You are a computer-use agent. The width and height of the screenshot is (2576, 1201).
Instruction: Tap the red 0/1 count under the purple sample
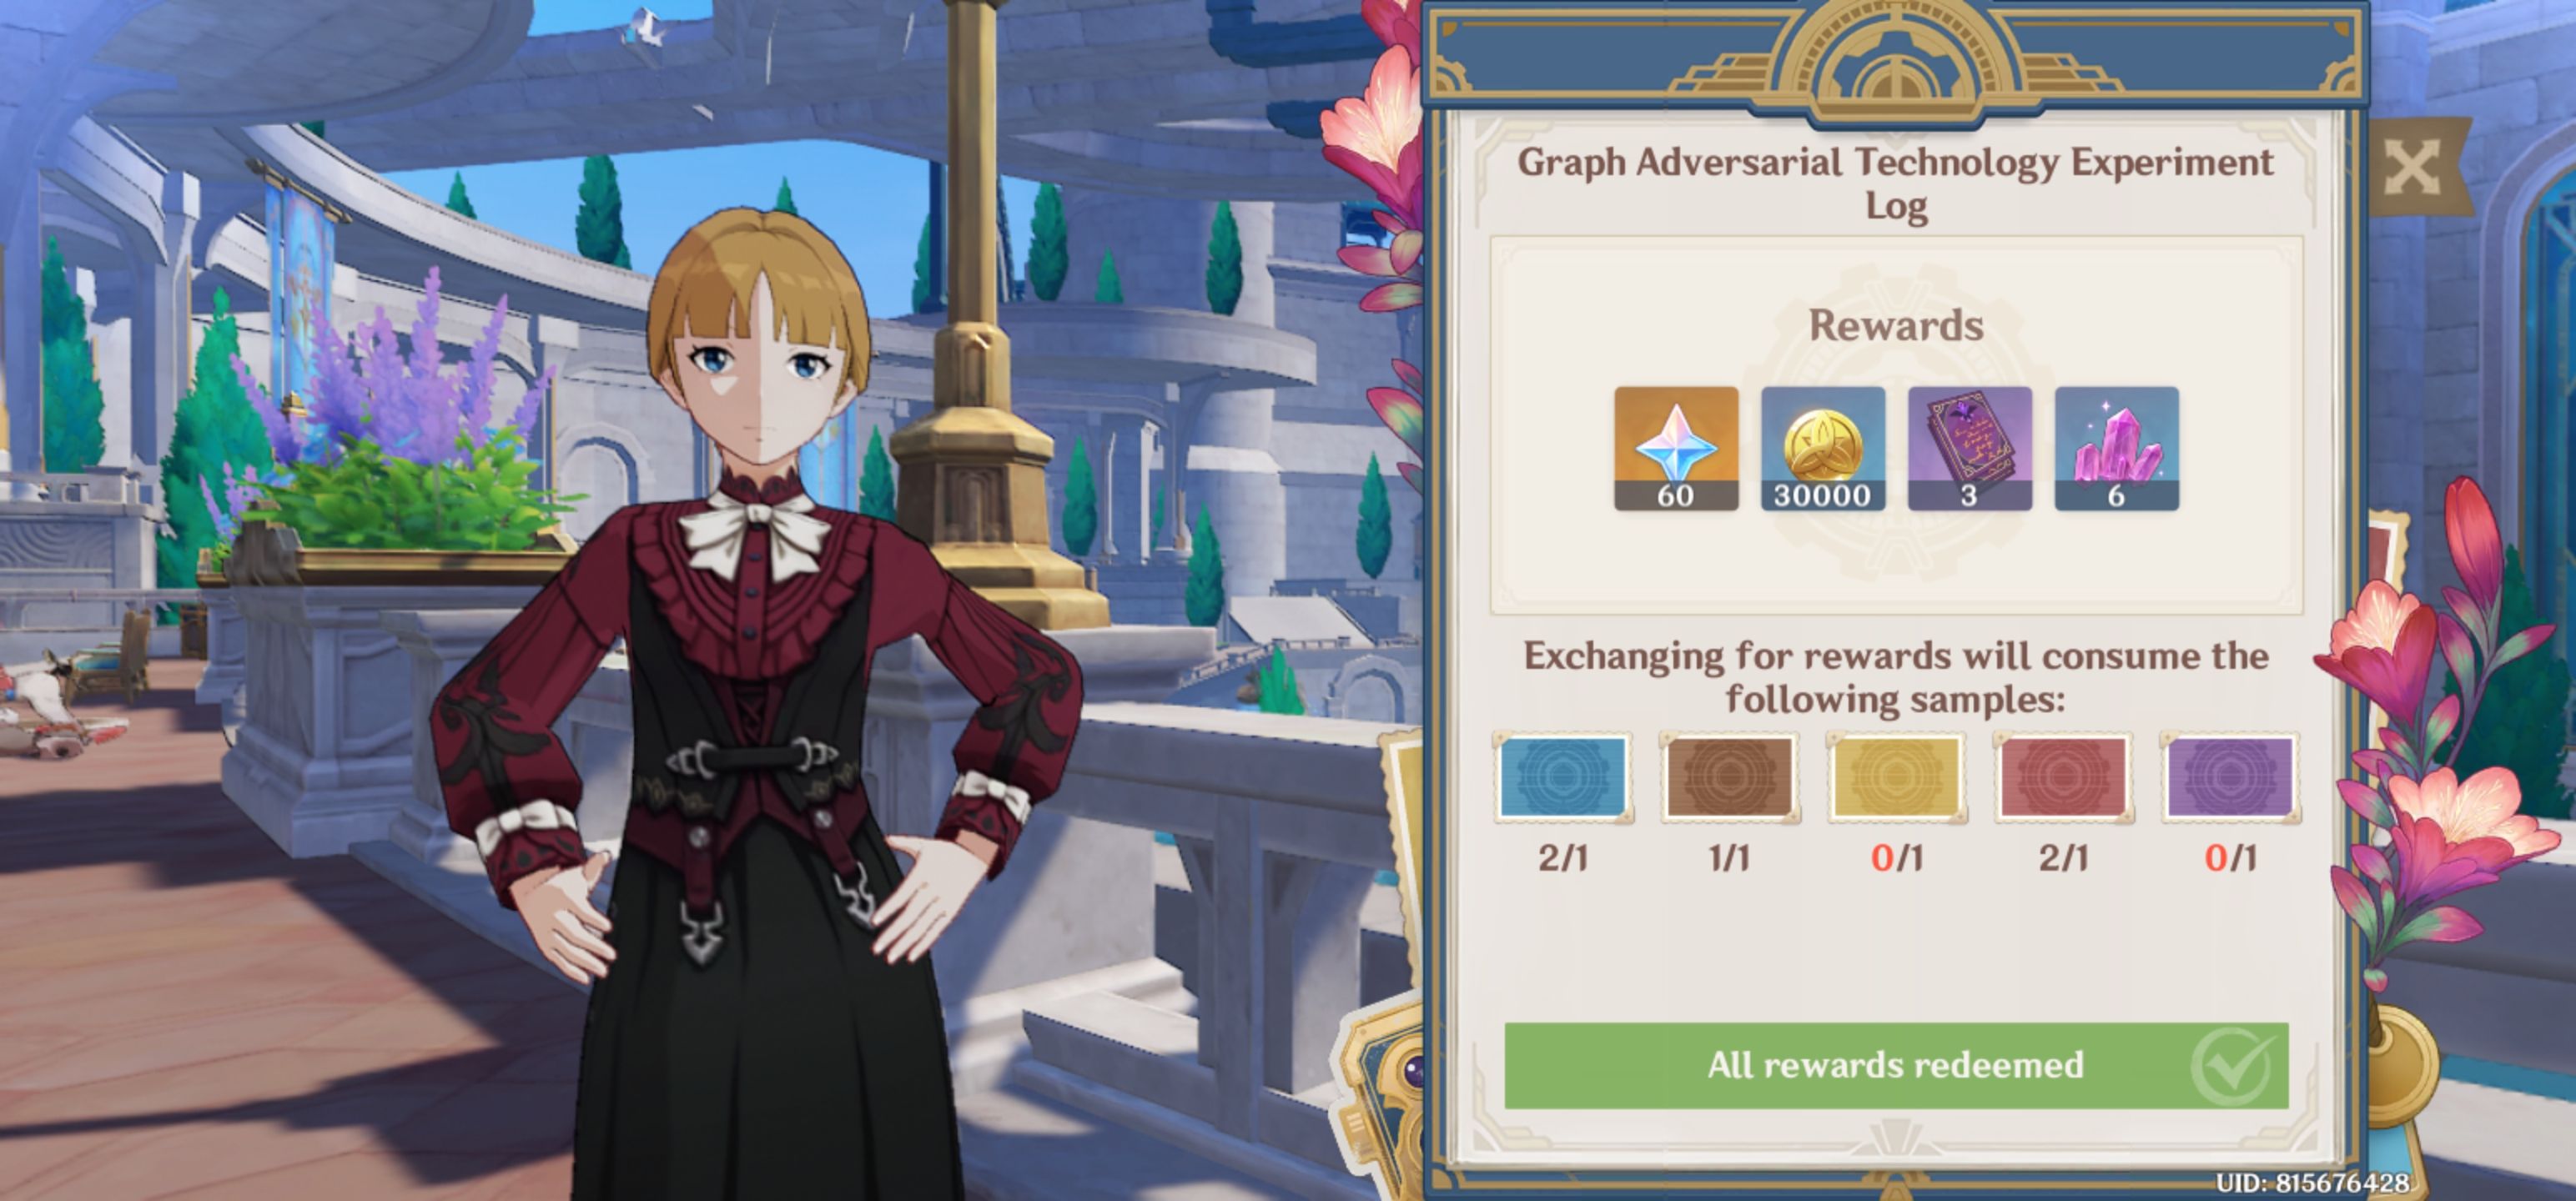[x=2230, y=858]
